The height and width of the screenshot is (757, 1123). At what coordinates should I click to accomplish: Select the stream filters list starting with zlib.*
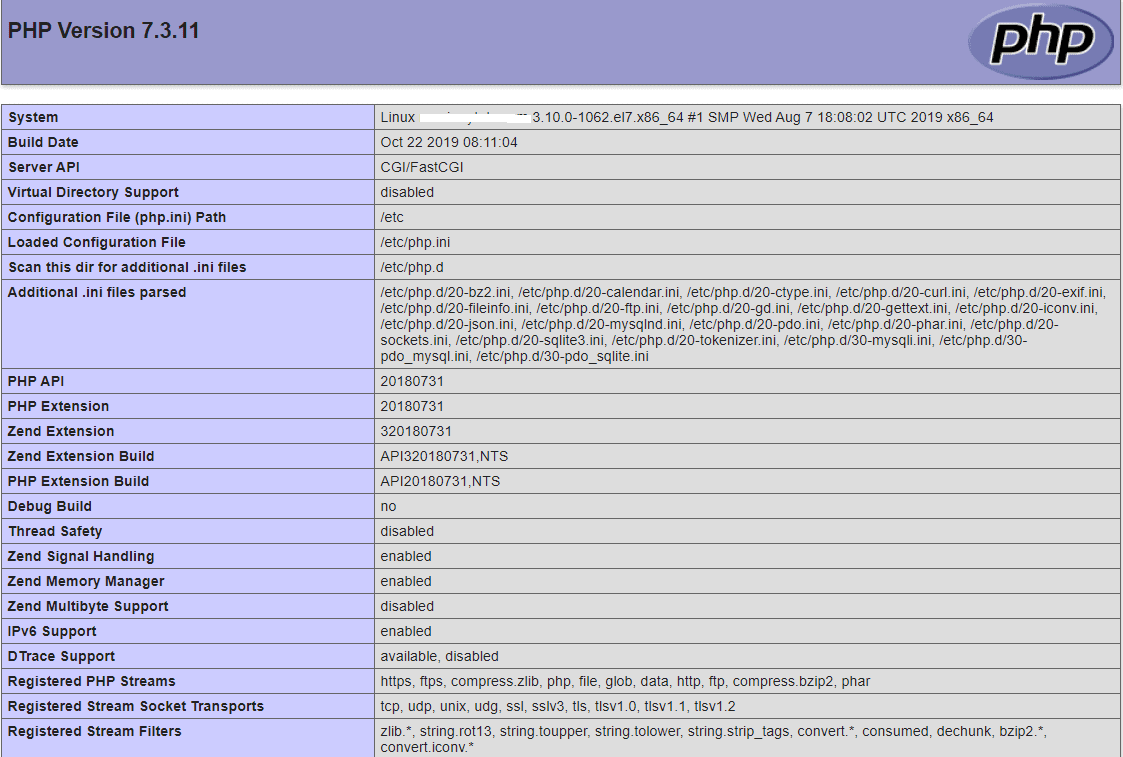click(713, 740)
